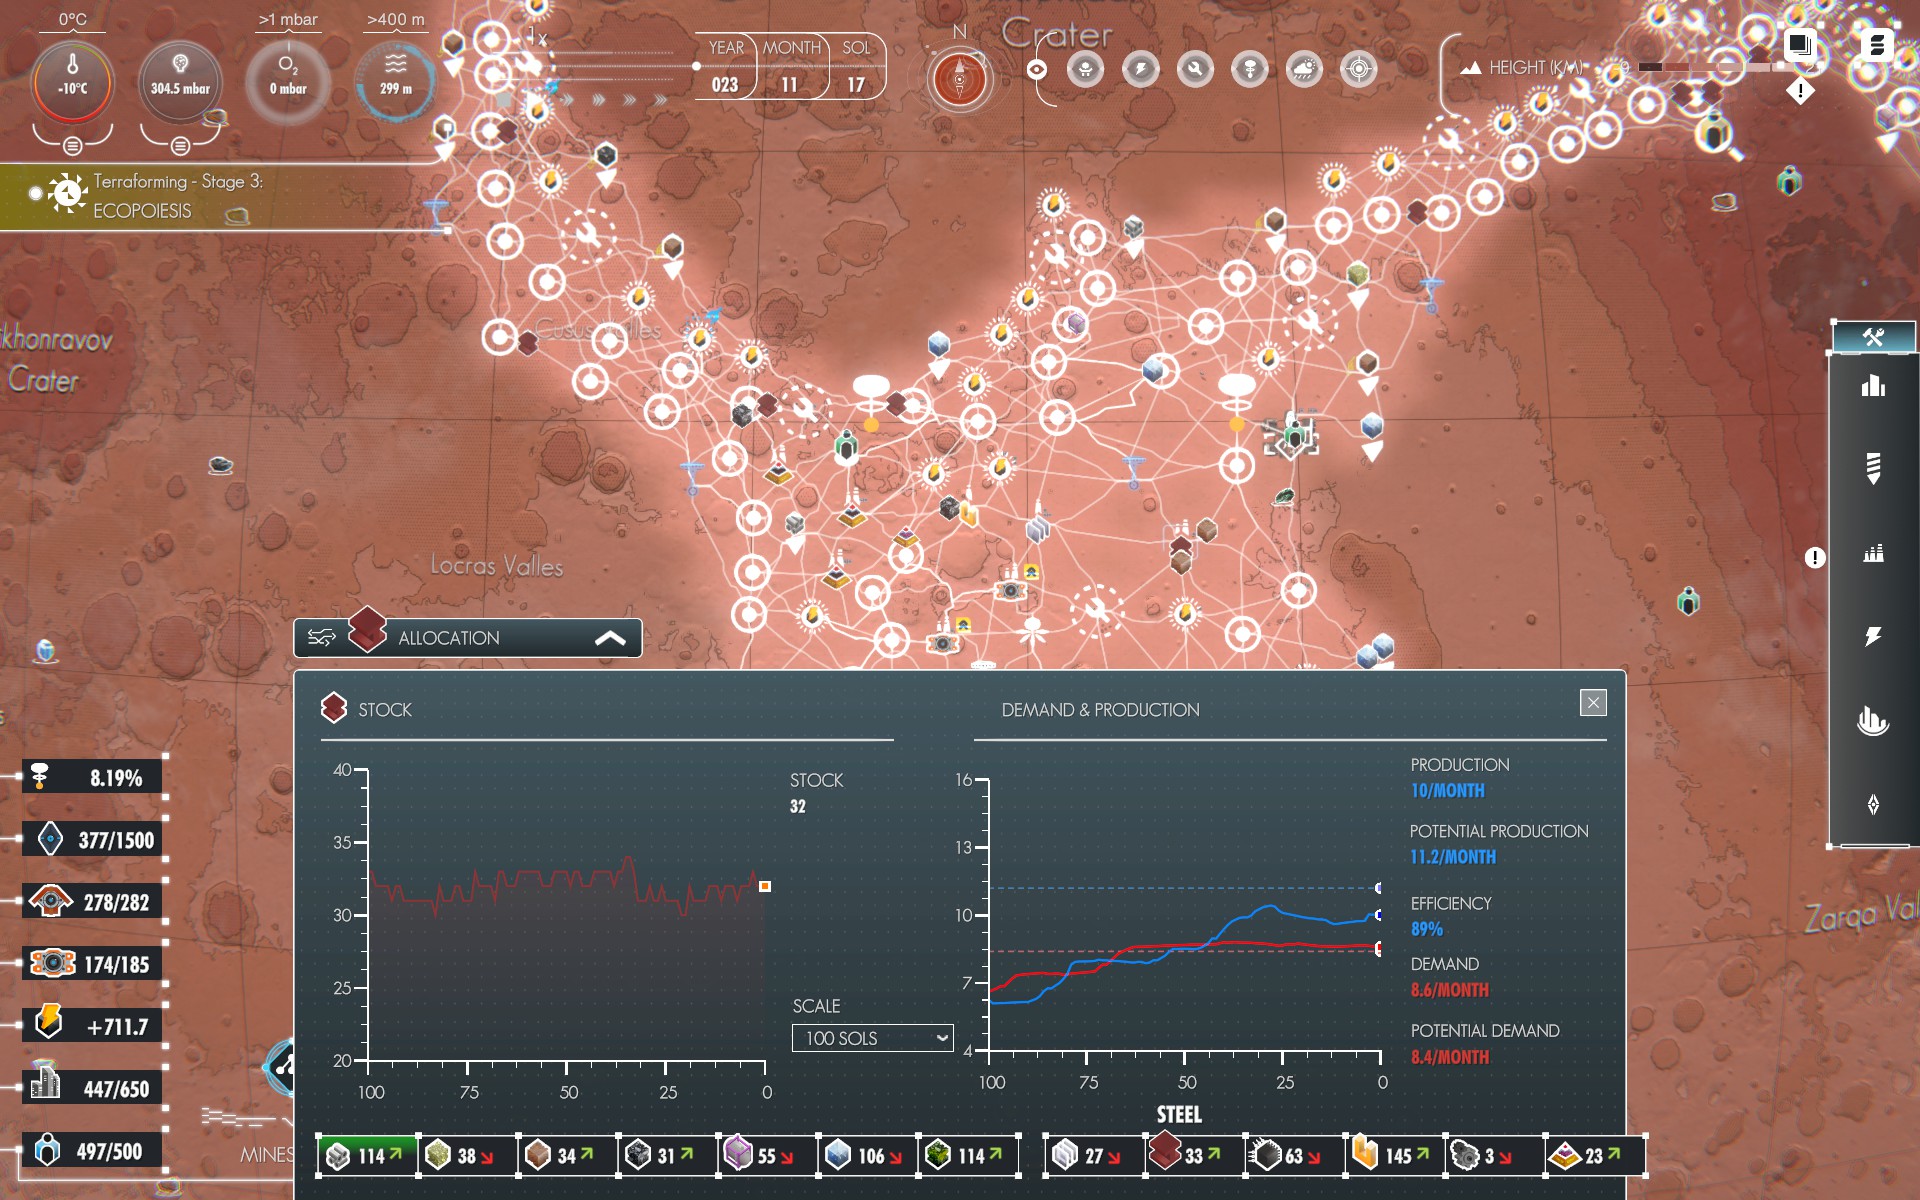Expand the temperature gauge details menu

click(72, 146)
